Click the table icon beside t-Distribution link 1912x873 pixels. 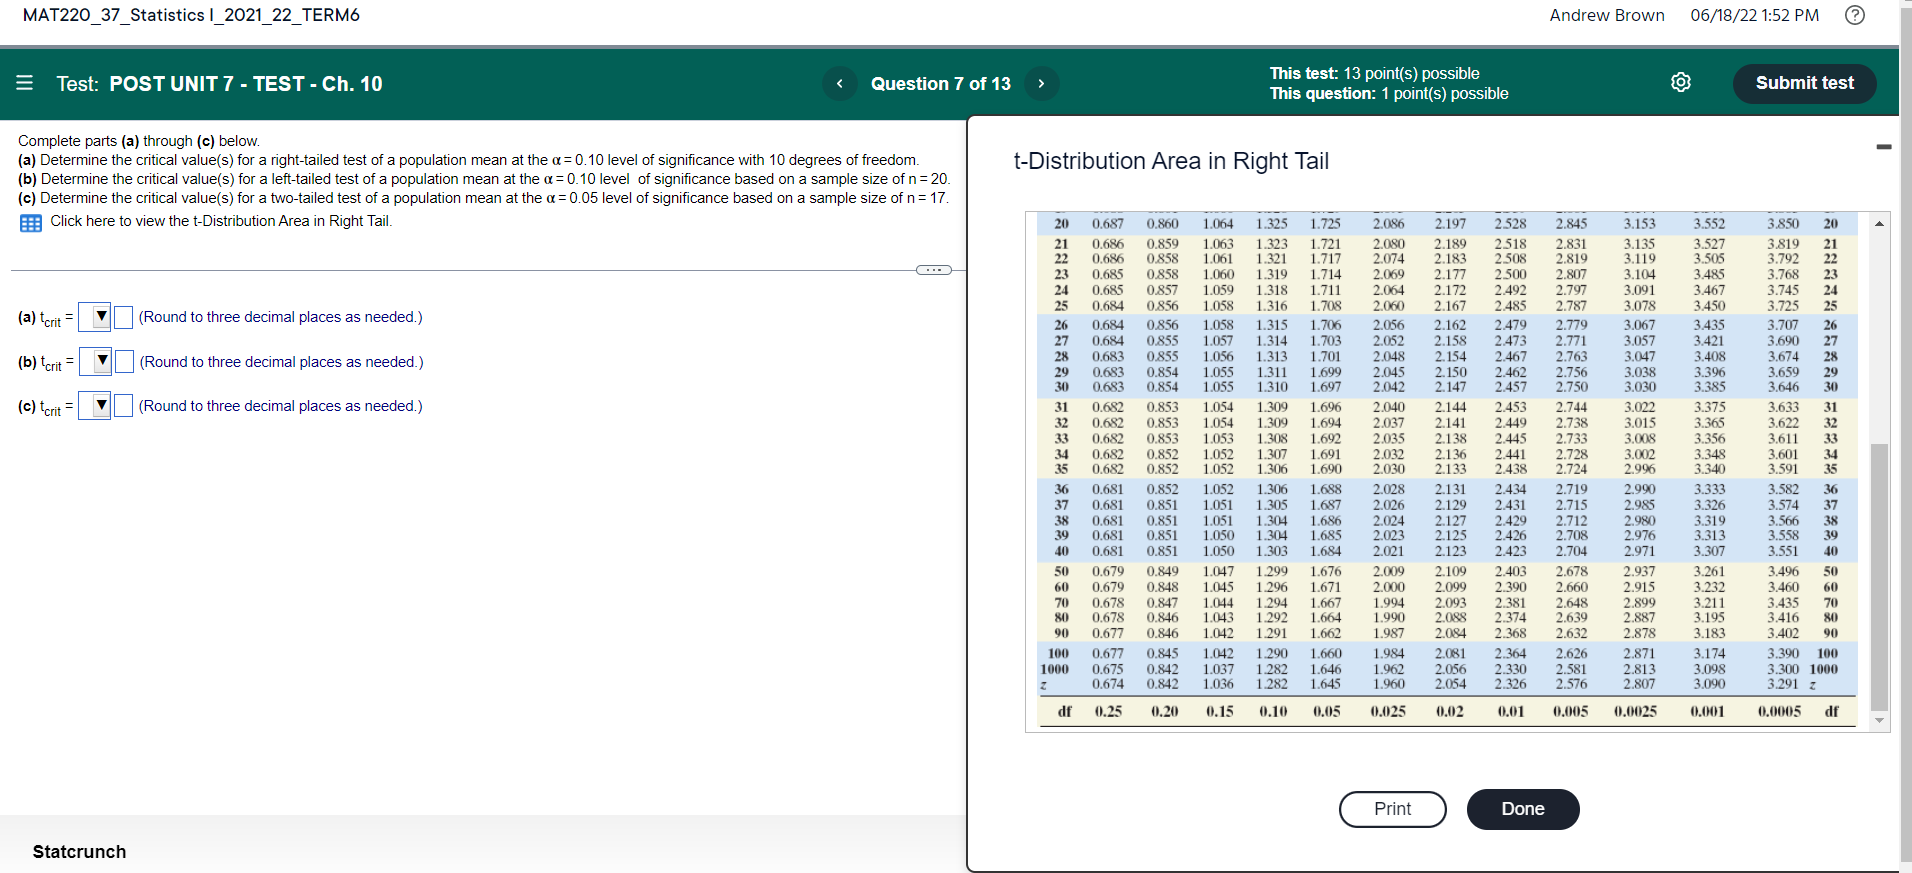tap(31, 223)
